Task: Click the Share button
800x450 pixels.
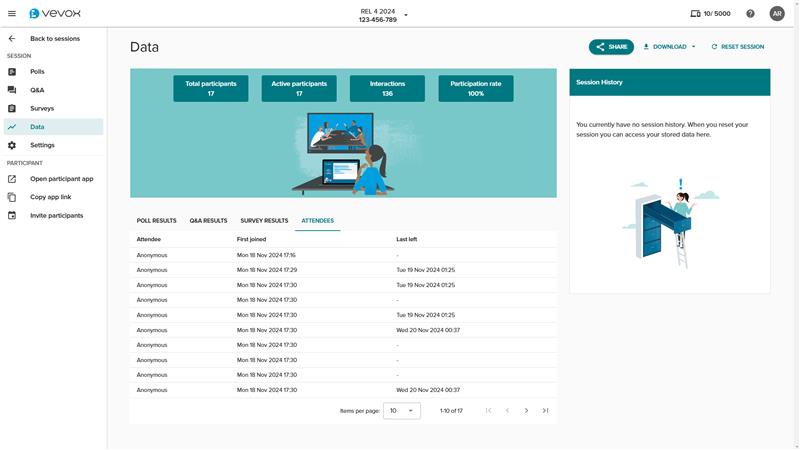Action: pyautogui.click(x=611, y=47)
